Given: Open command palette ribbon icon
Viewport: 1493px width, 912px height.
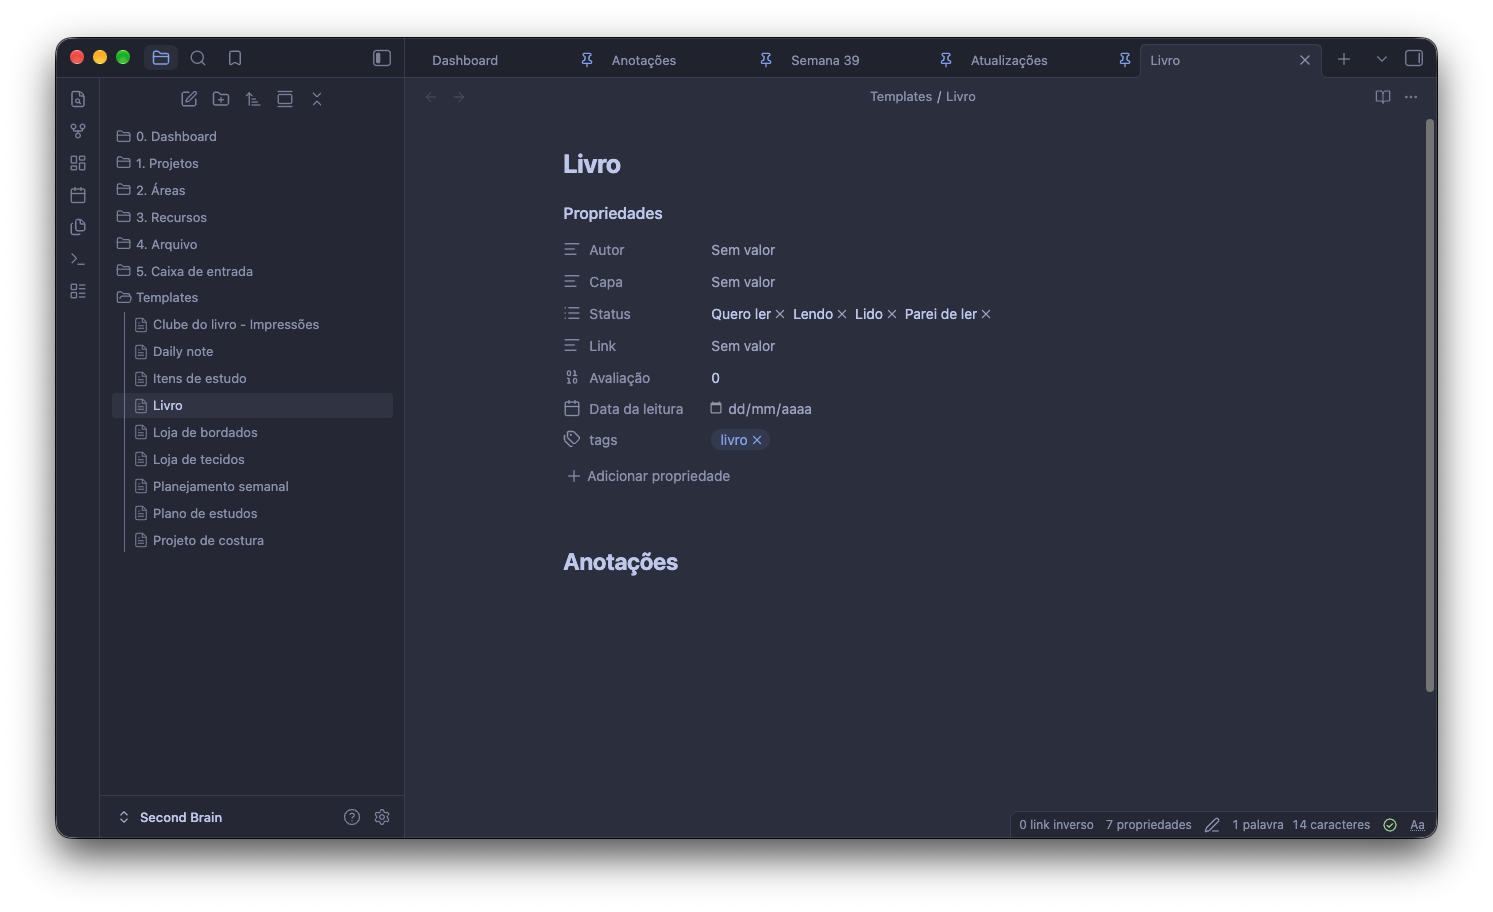Looking at the screenshot, I should click(78, 259).
